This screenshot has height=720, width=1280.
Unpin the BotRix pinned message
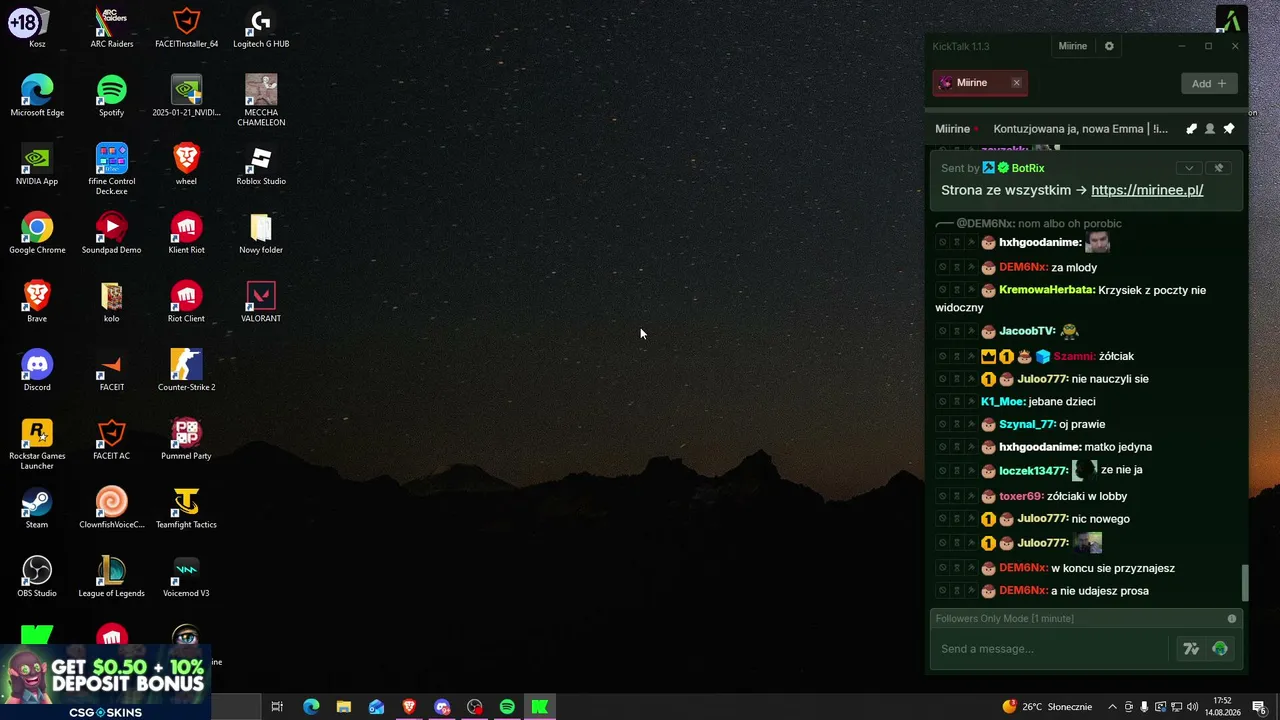point(1219,168)
